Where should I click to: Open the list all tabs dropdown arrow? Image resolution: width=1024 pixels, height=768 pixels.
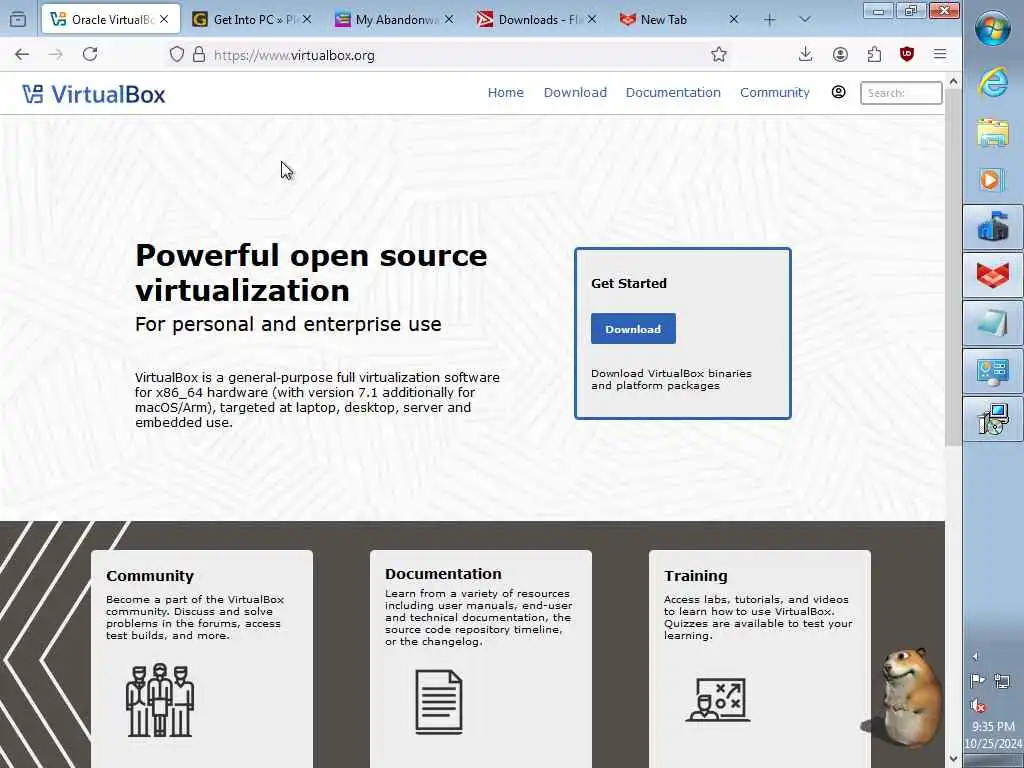point(805,20)
